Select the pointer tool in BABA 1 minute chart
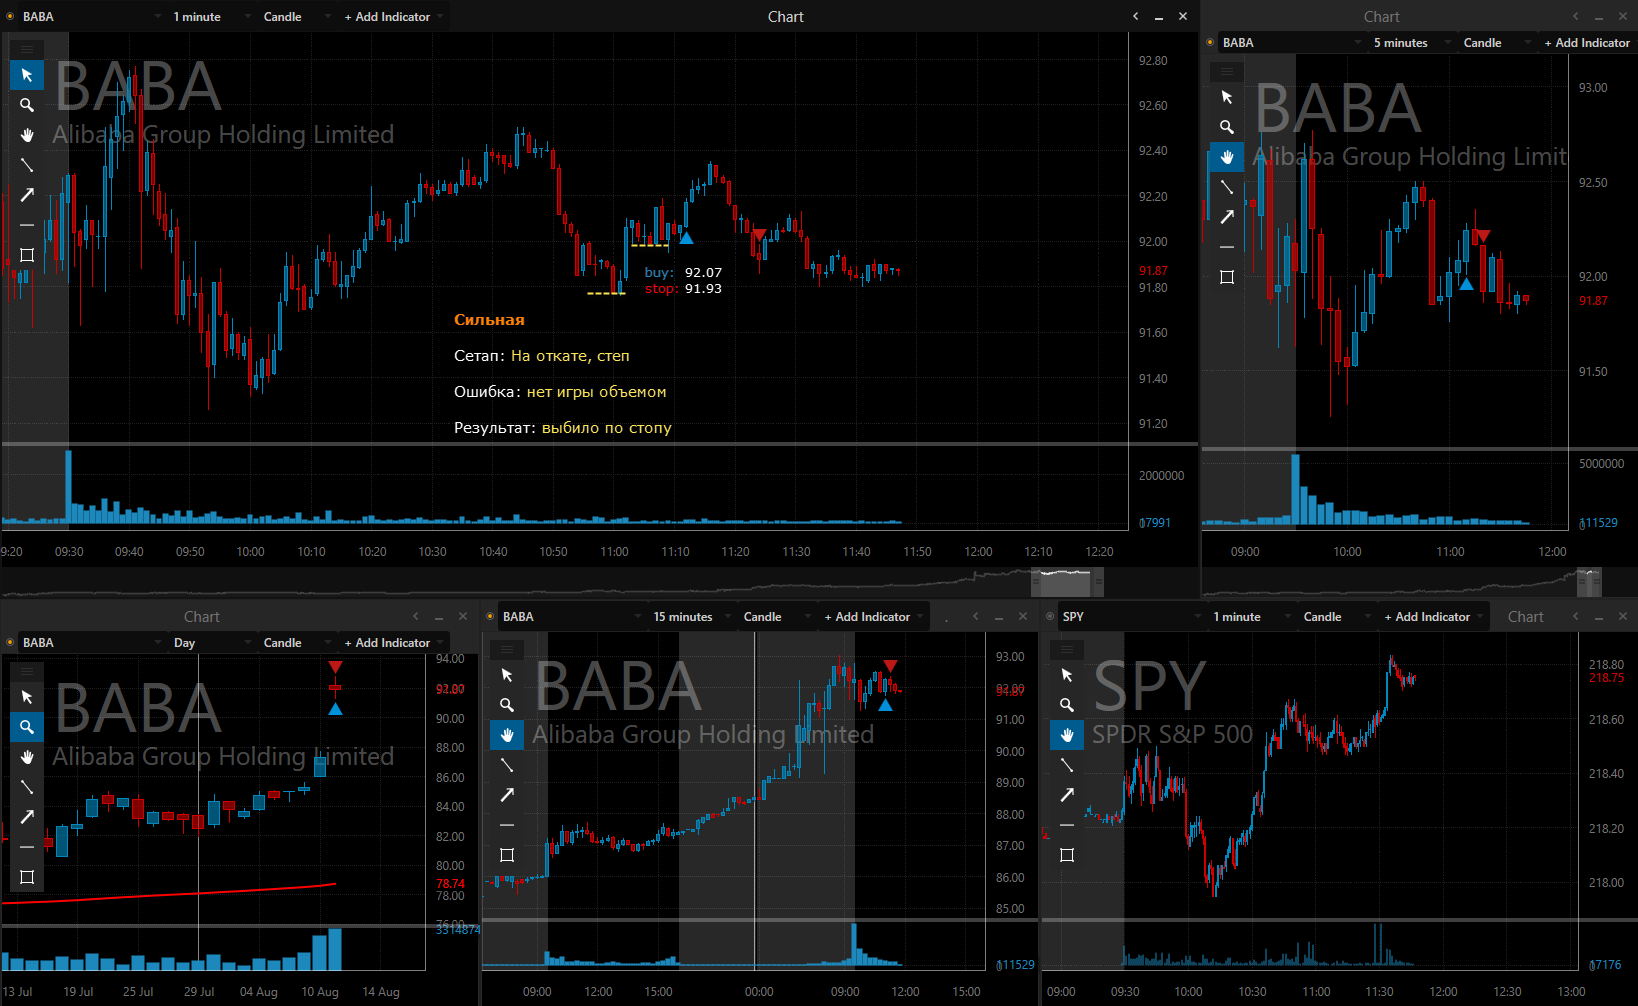Screen dimensions: 1638x1006 (27, 75)
